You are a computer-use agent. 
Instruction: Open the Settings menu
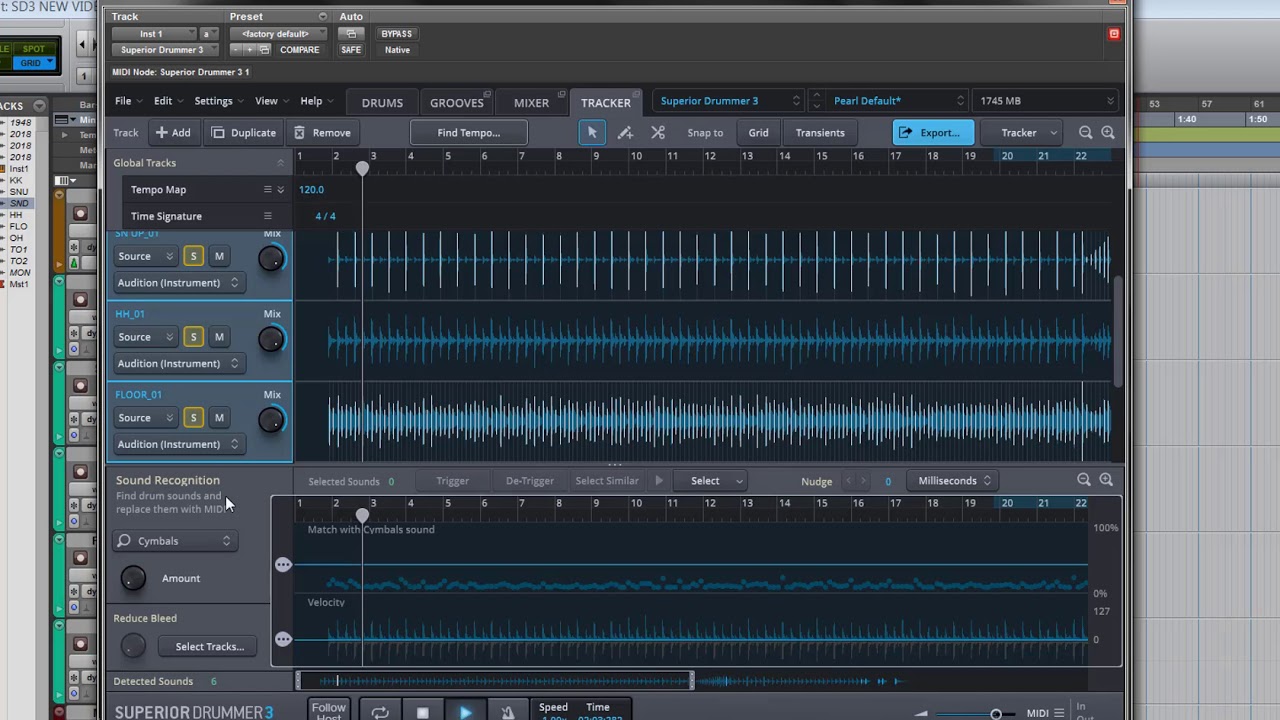click(217, 101)
